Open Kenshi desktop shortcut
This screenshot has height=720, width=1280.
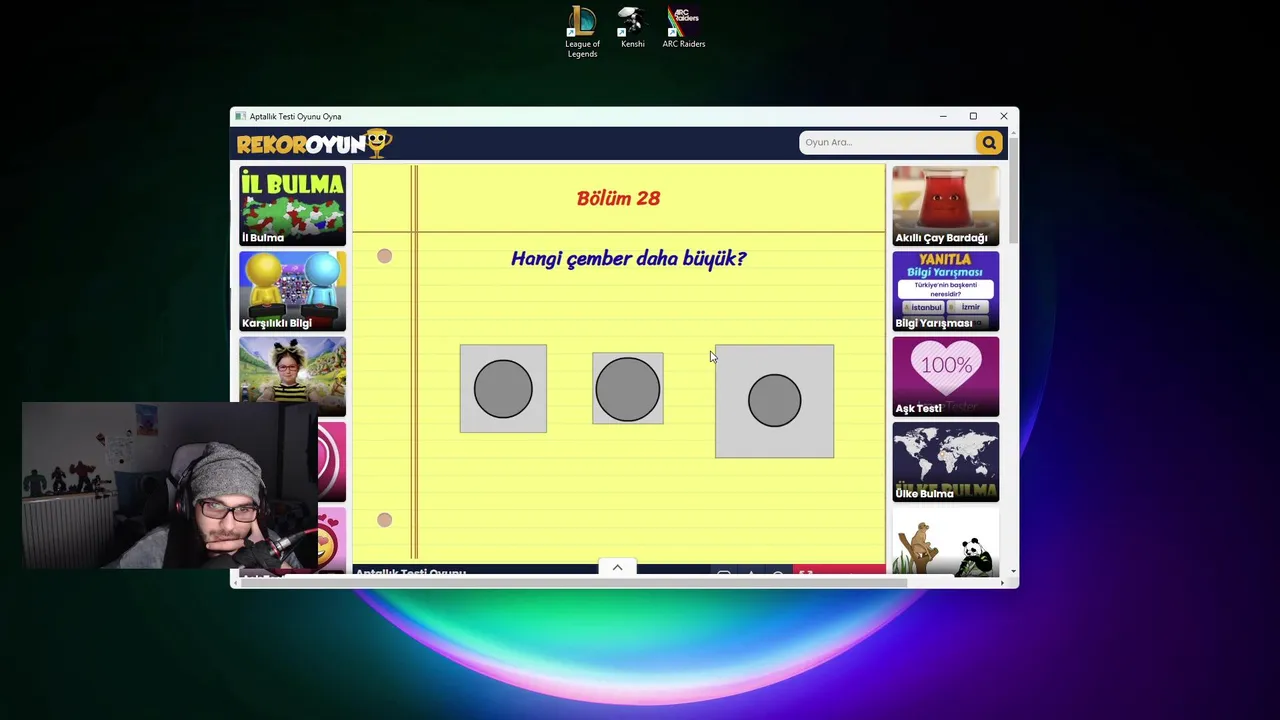632,28
